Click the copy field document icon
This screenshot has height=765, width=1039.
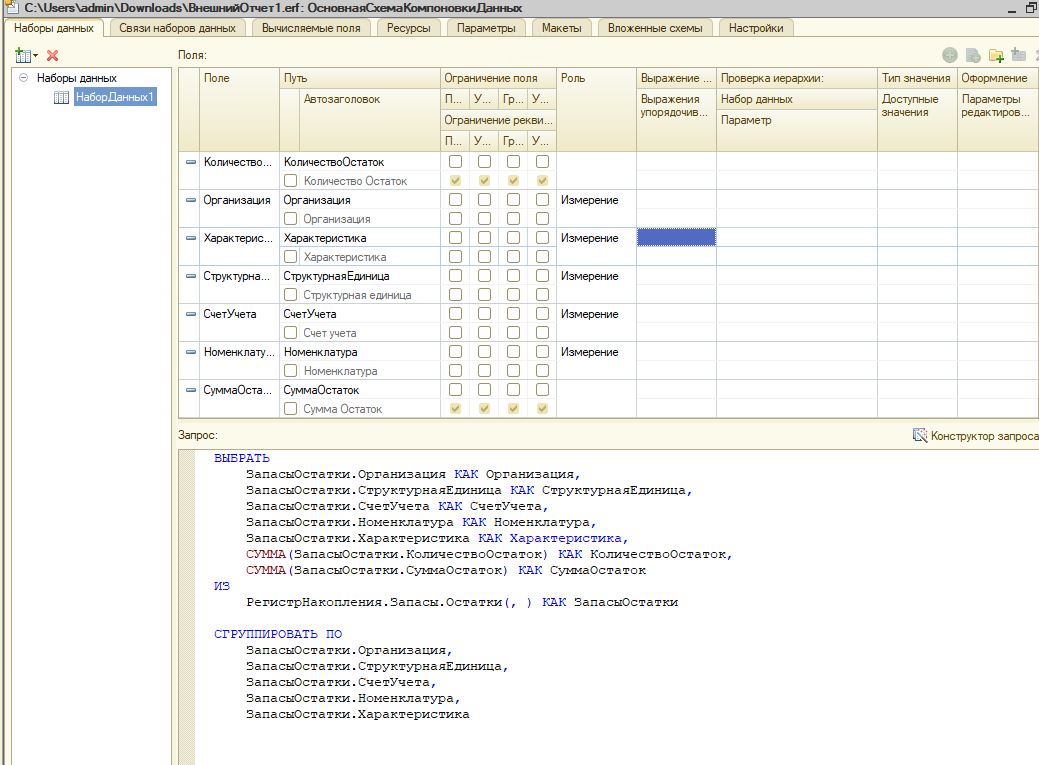pyautogui.click(x=973, y=55)
